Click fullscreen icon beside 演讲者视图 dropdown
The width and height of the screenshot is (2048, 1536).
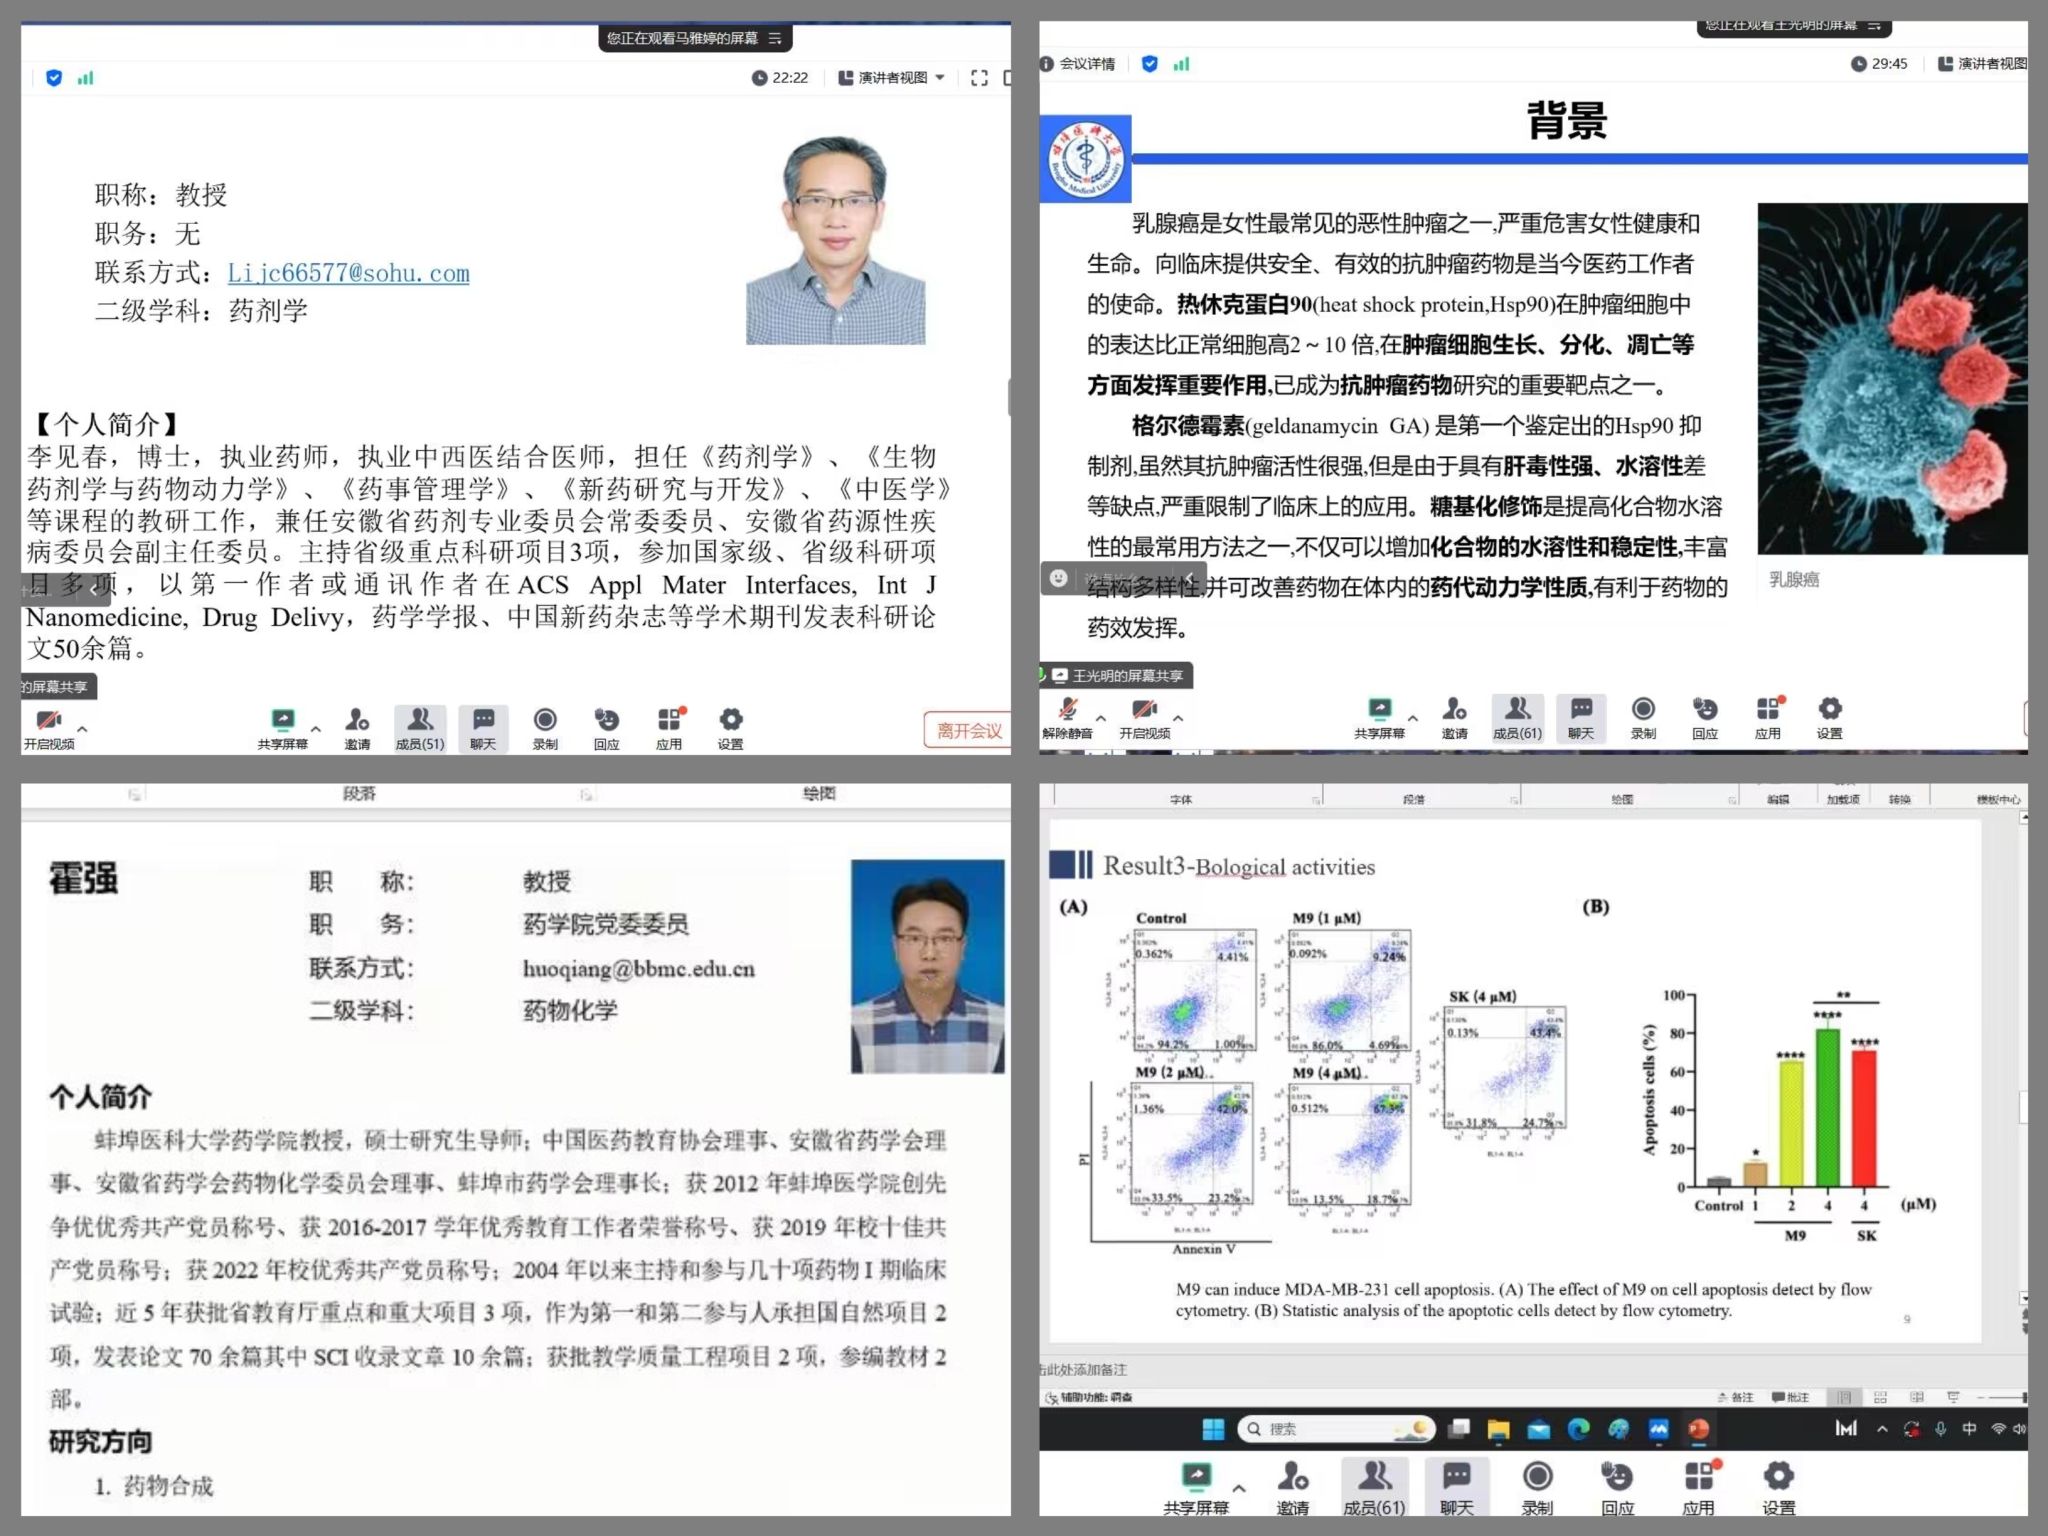coord(979,78)
